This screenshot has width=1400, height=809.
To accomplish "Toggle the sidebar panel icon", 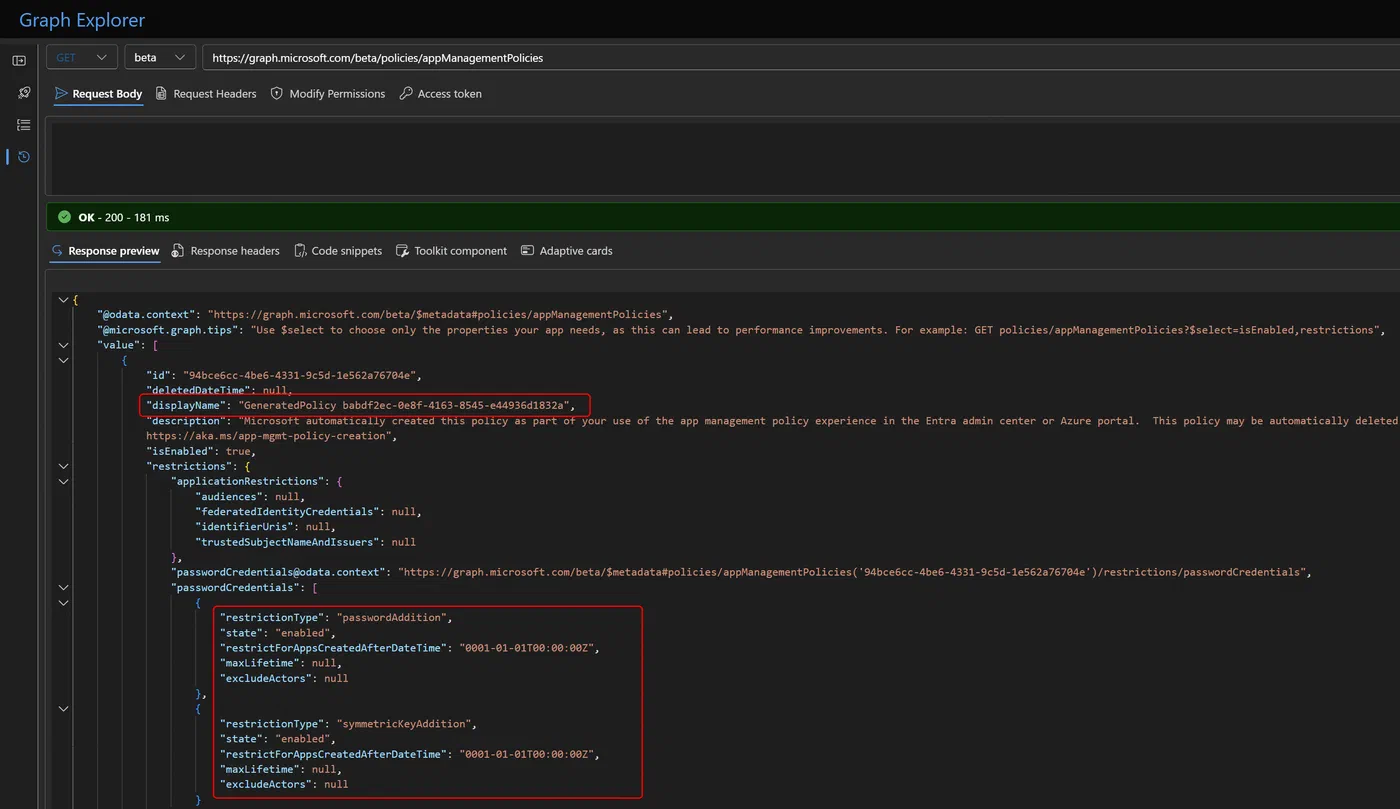I will coord(19,61).
